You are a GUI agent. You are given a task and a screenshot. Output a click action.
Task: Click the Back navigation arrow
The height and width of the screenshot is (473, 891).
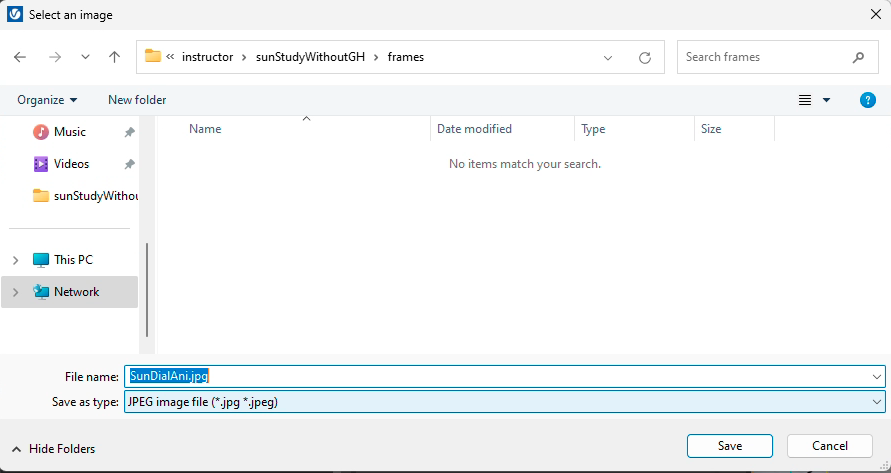[x=20, y=58]
